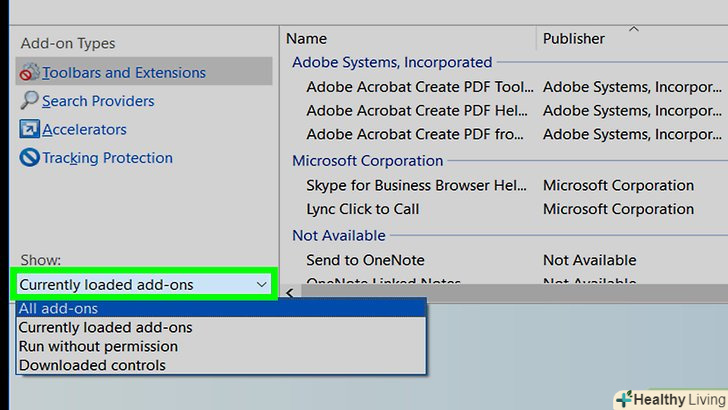Click the Tracking Protection blocked icon
Screen dimensions: 728x410
(x=28, y=158)
